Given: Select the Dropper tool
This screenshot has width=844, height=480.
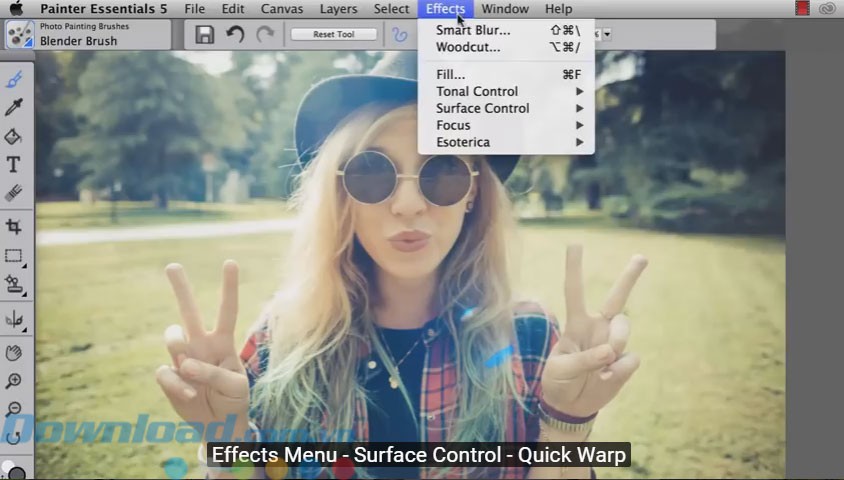Looking at the screenshot, I should pyautogui.click(x=14, y=107).
